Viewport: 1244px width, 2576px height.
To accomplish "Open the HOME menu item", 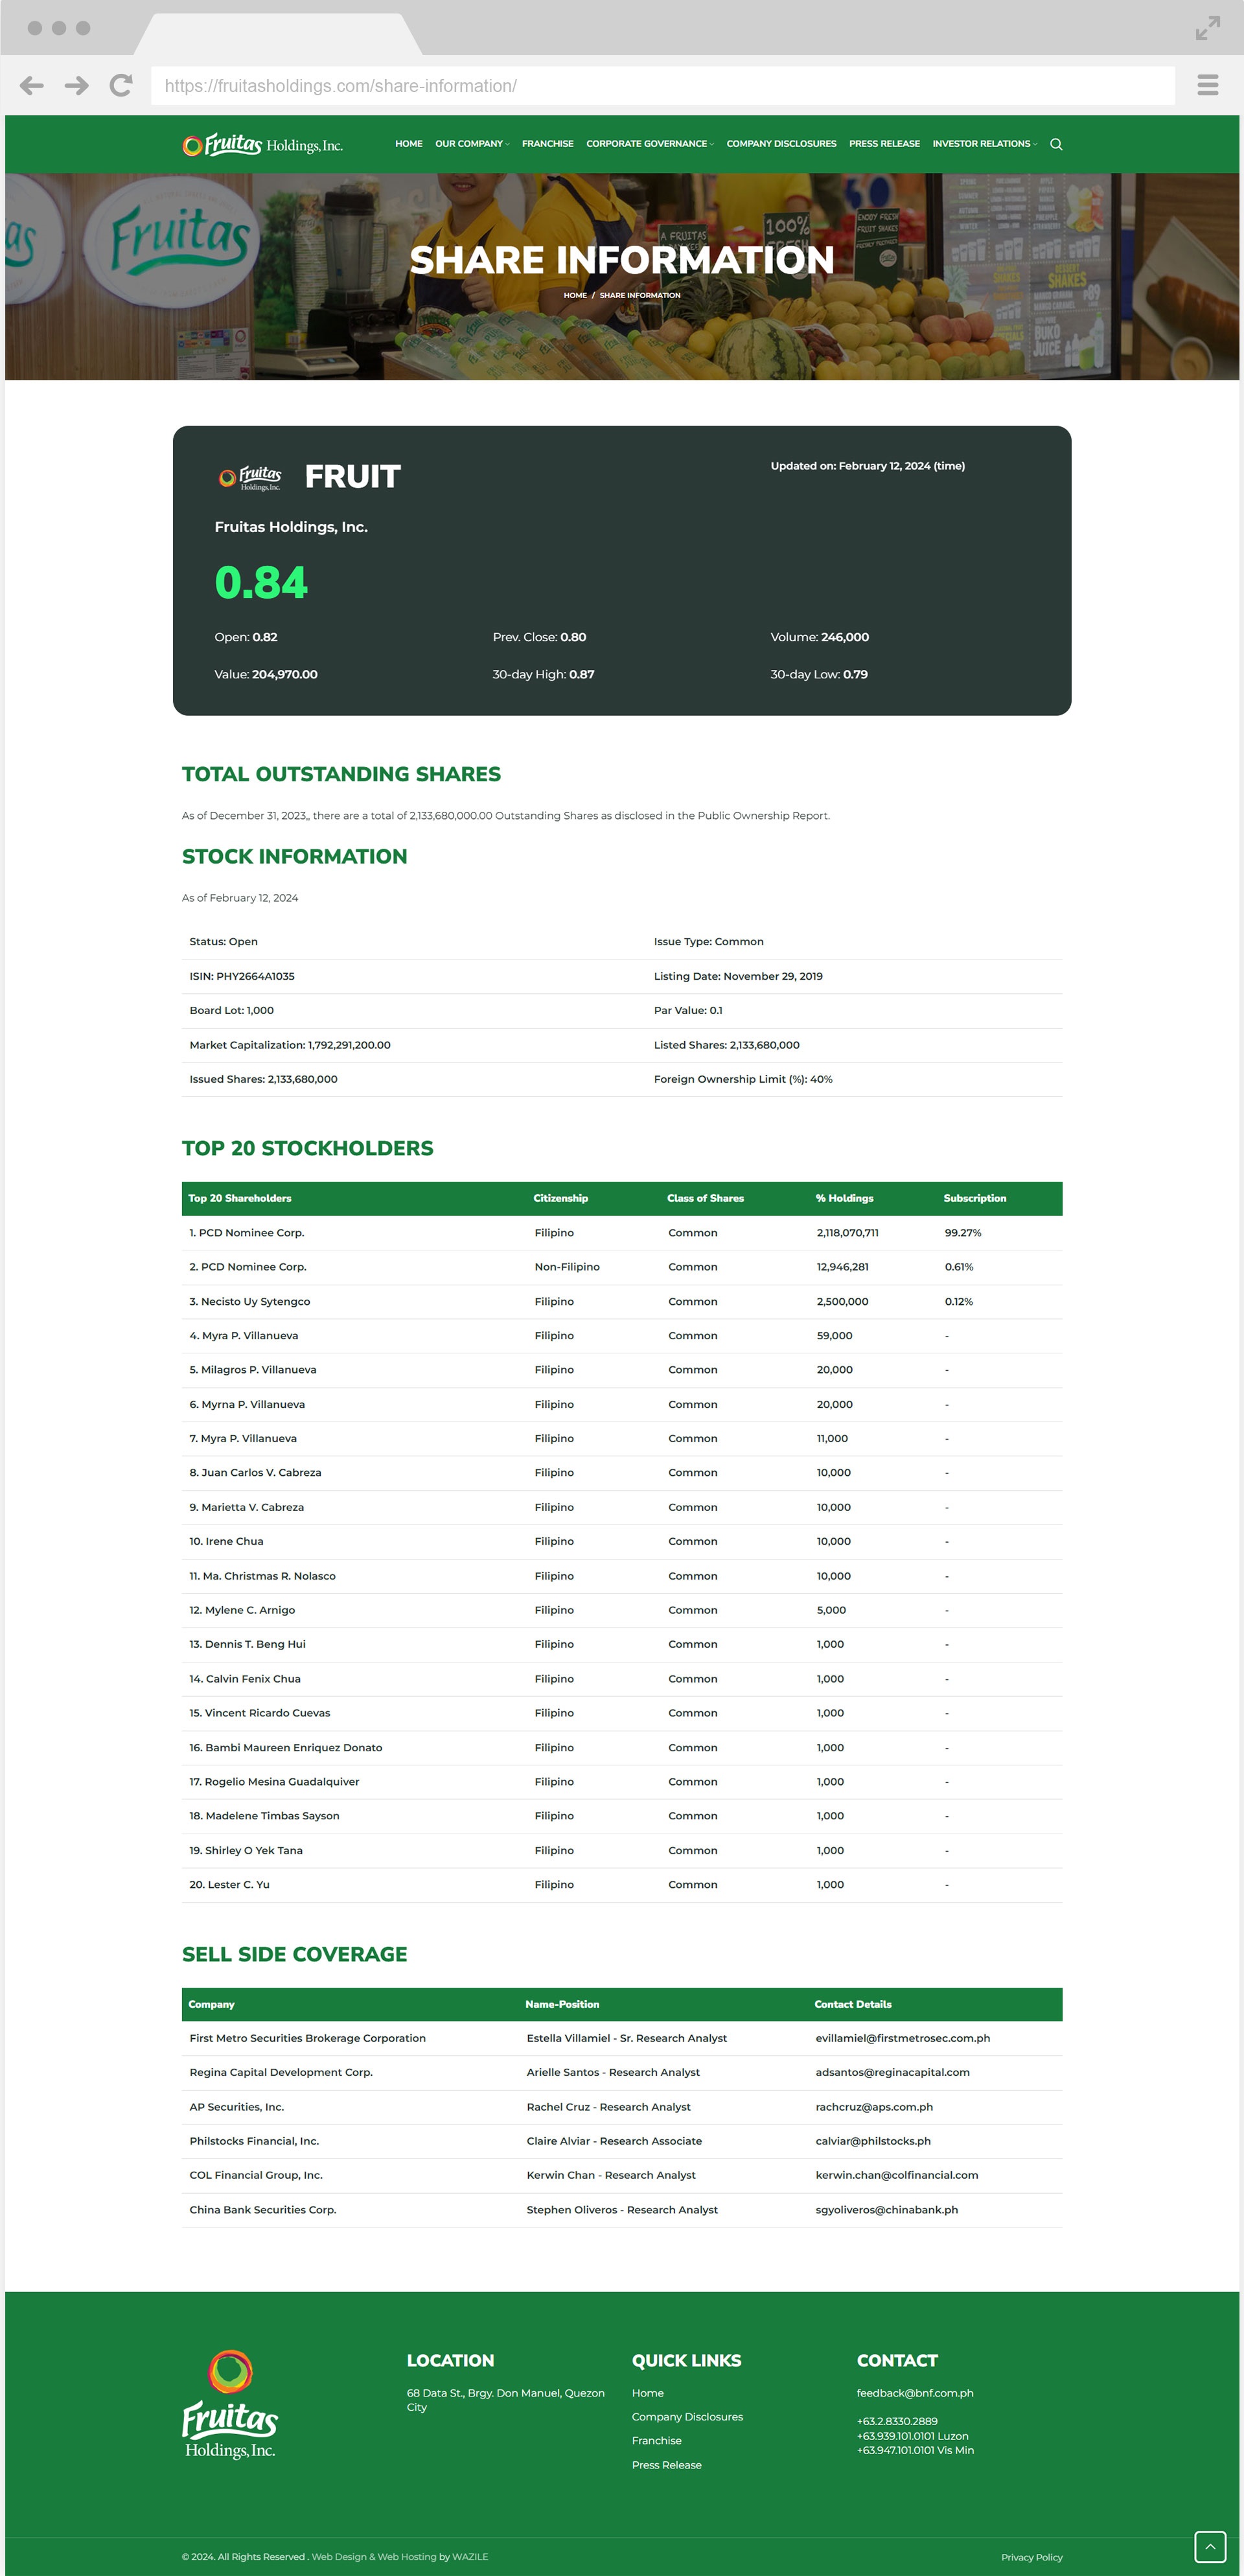I will tap(409, 144).
